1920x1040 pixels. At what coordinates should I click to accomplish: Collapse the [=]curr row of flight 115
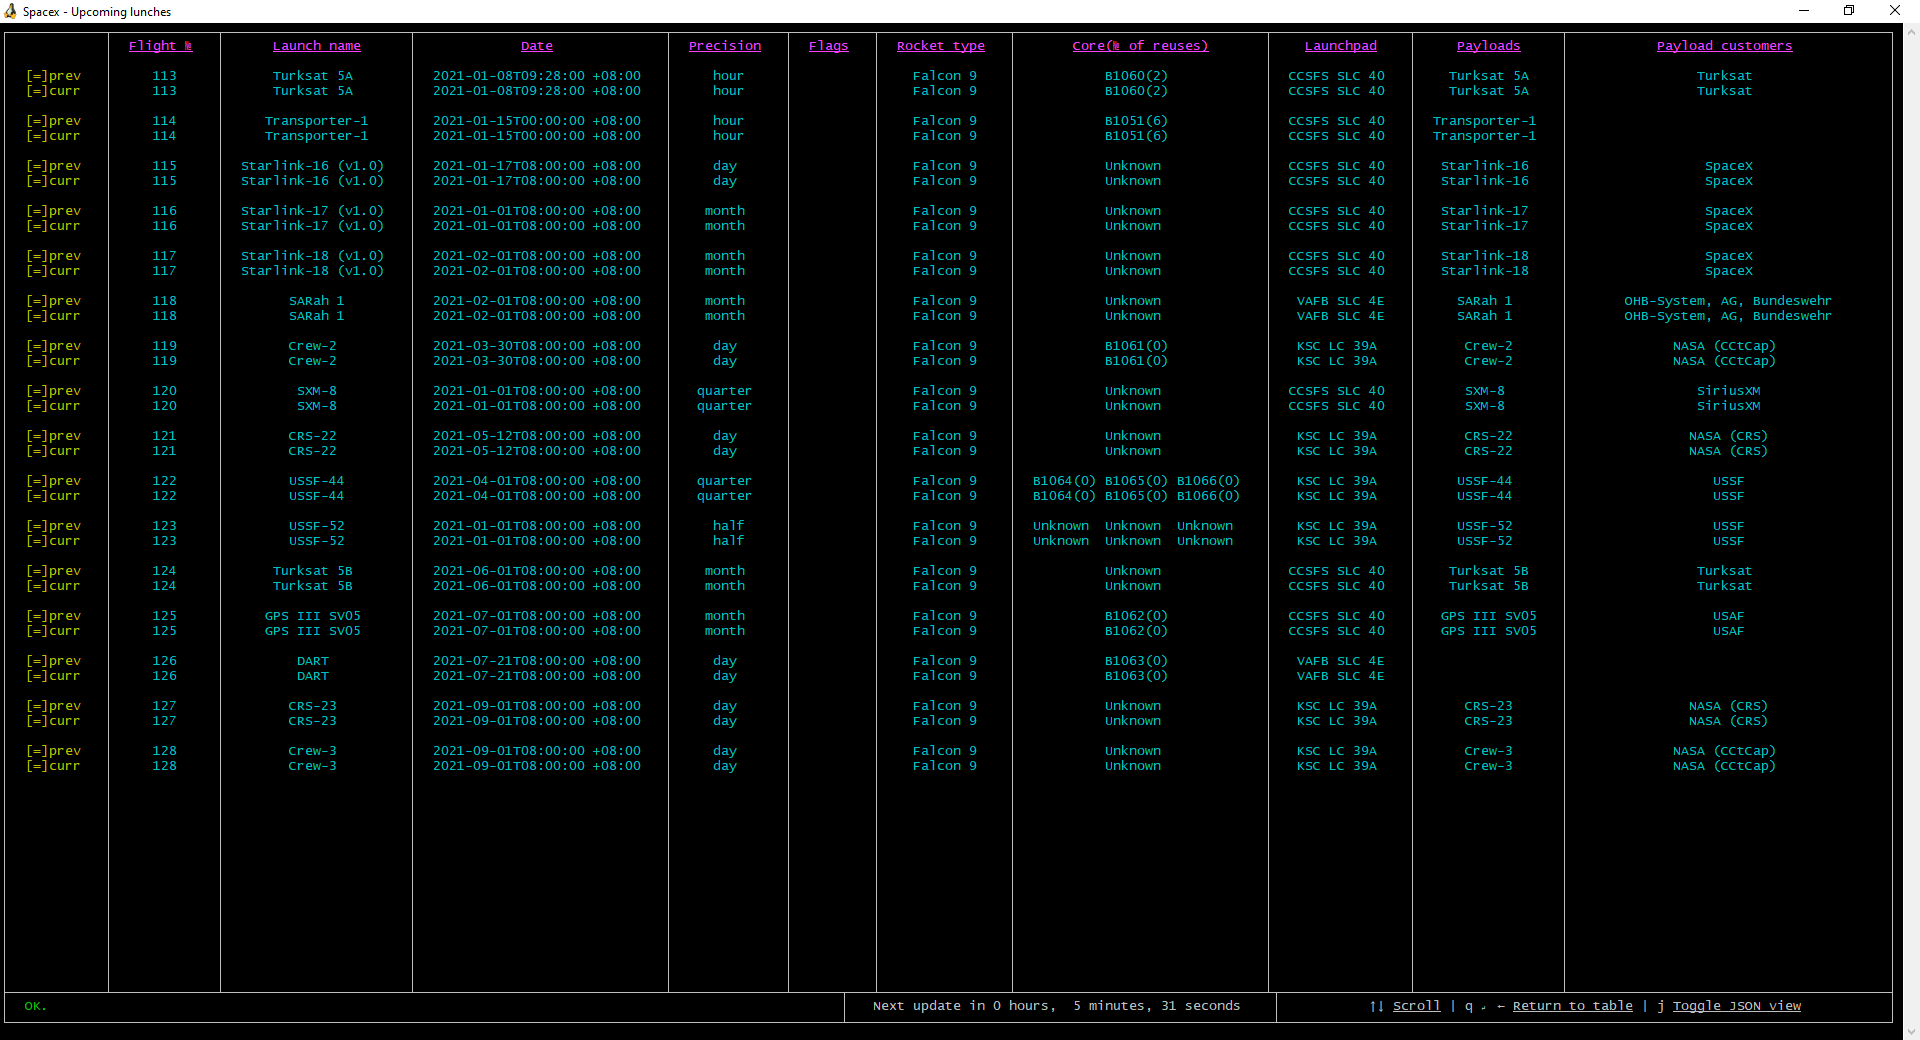point(53,181)
